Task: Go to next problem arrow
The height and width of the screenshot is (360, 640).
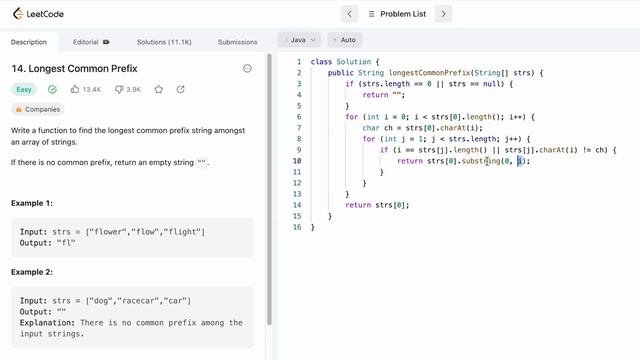Action: coord(444,14)
